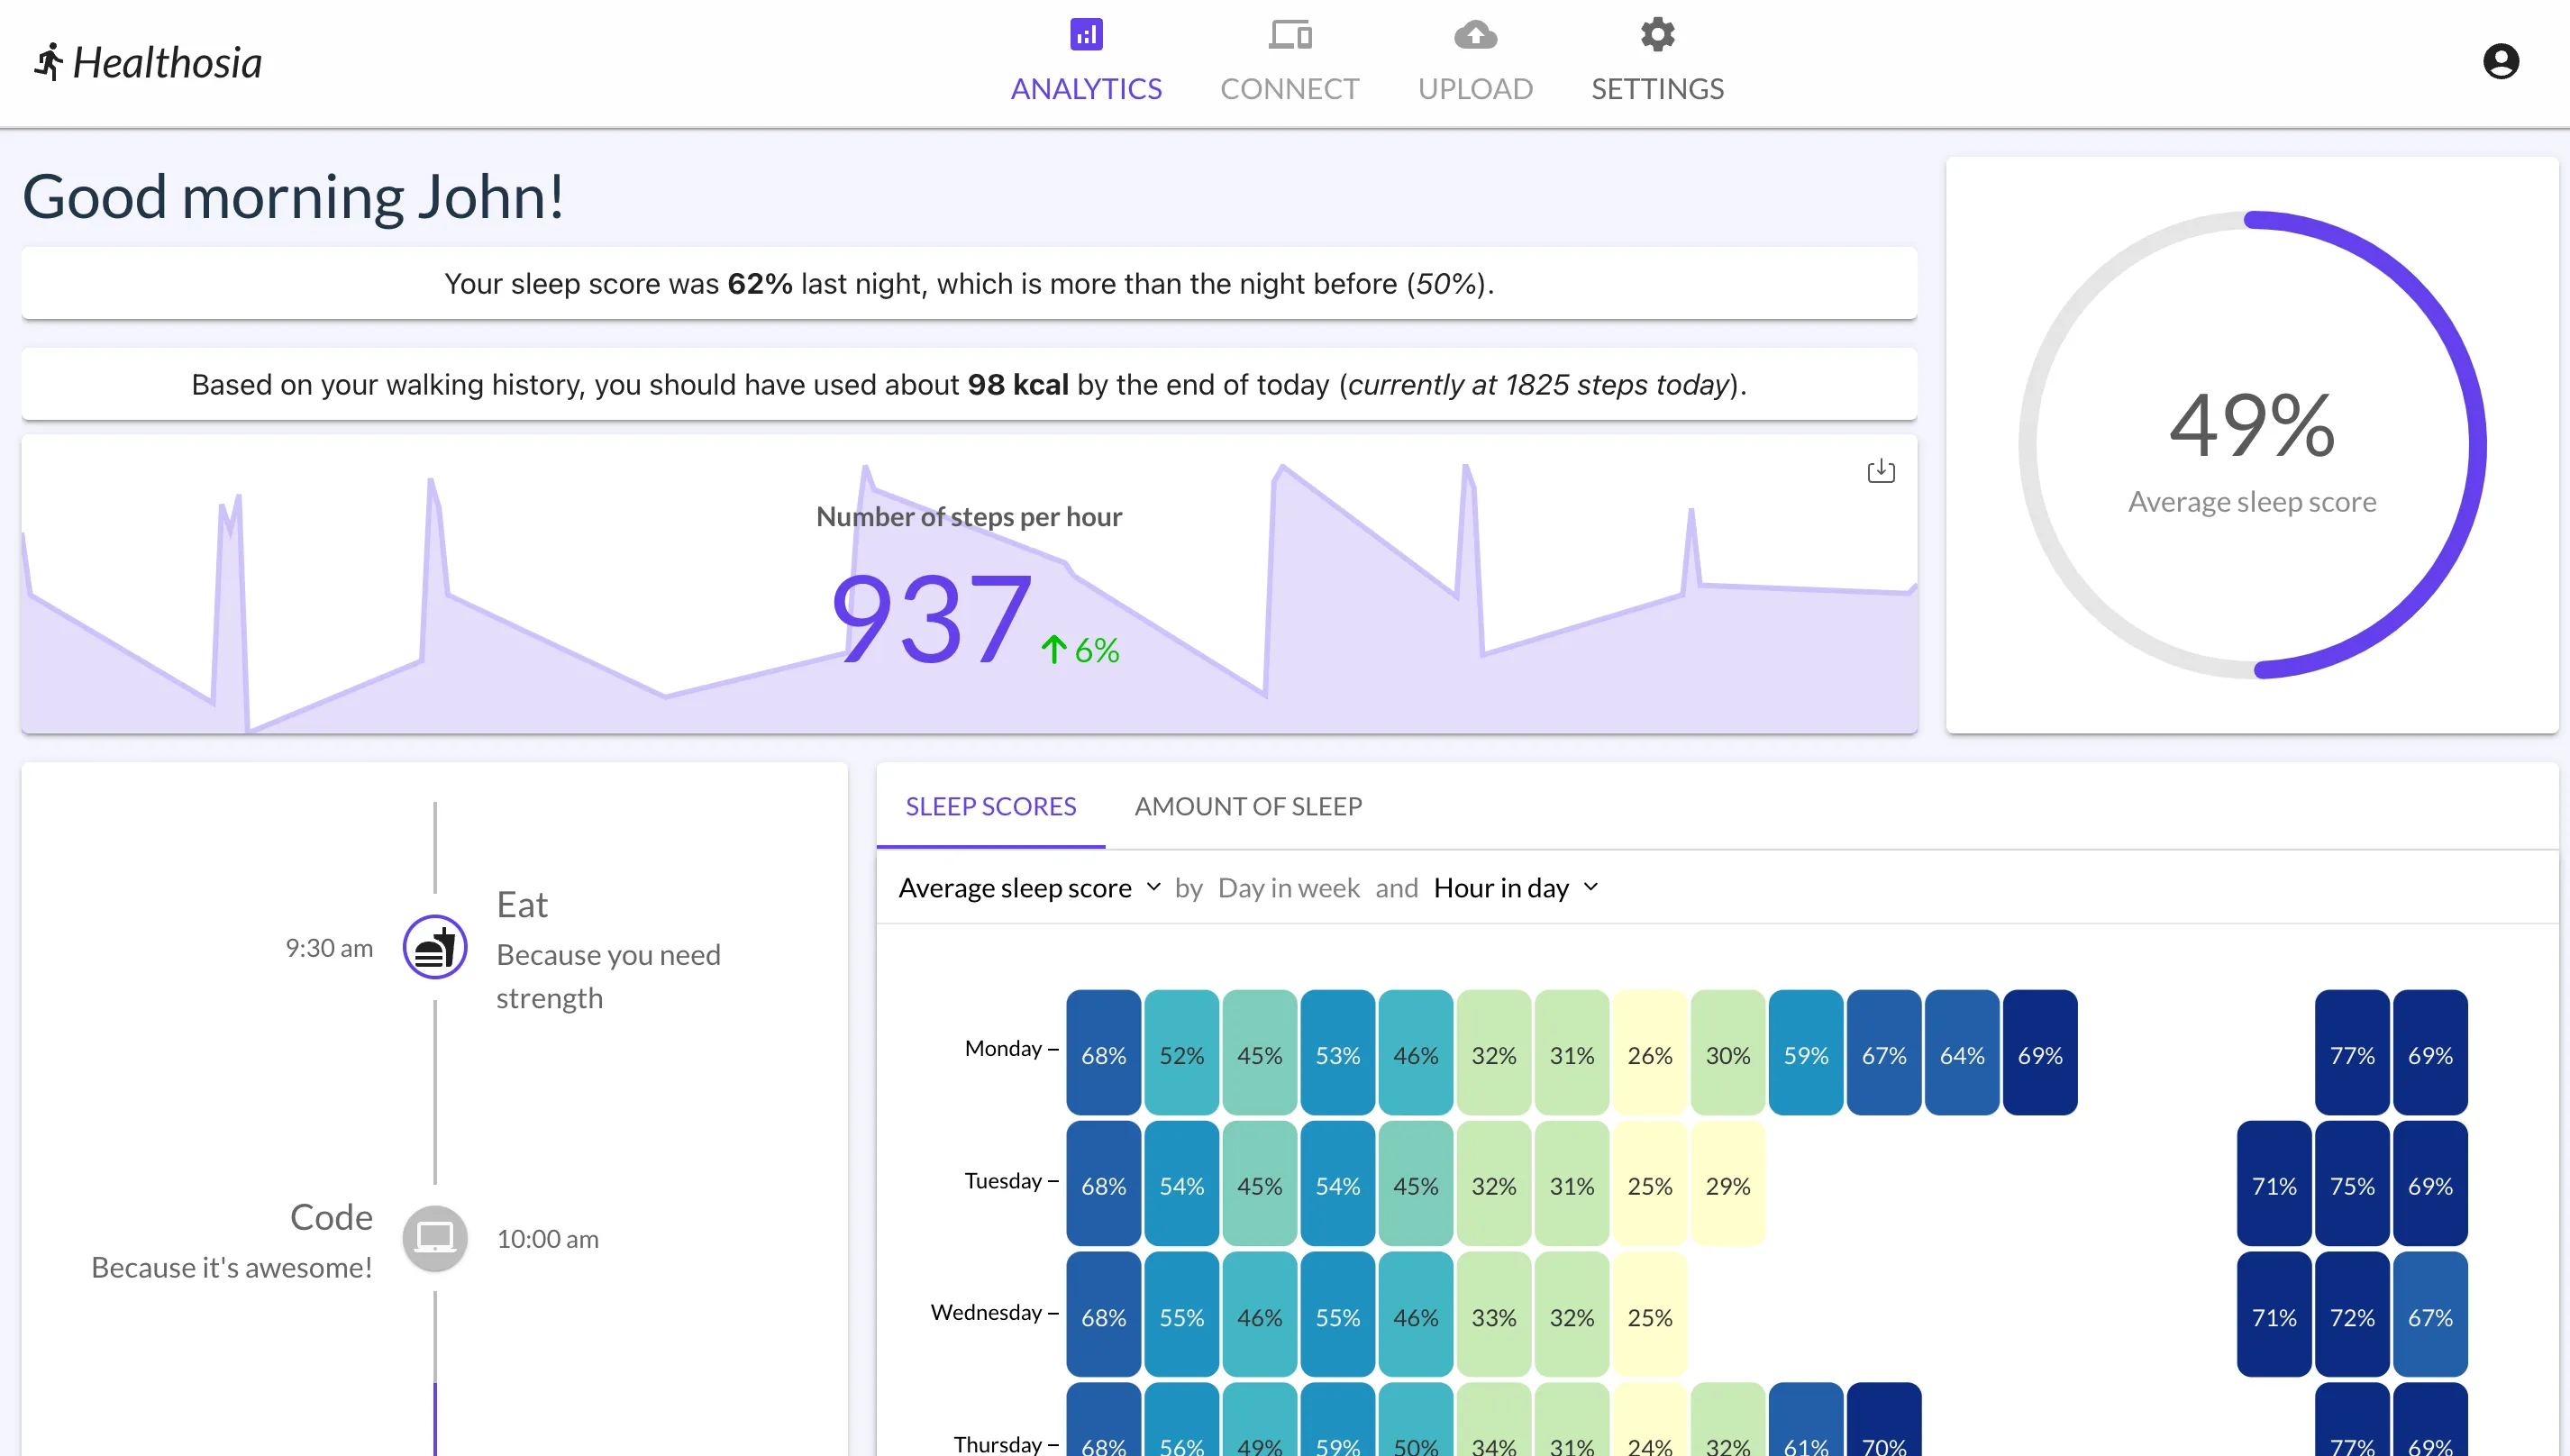This screenshot has height=1456, width=2570.
Task: Click Monday's 77% heatmap cell
Action: click(x=2352, y=1053)
